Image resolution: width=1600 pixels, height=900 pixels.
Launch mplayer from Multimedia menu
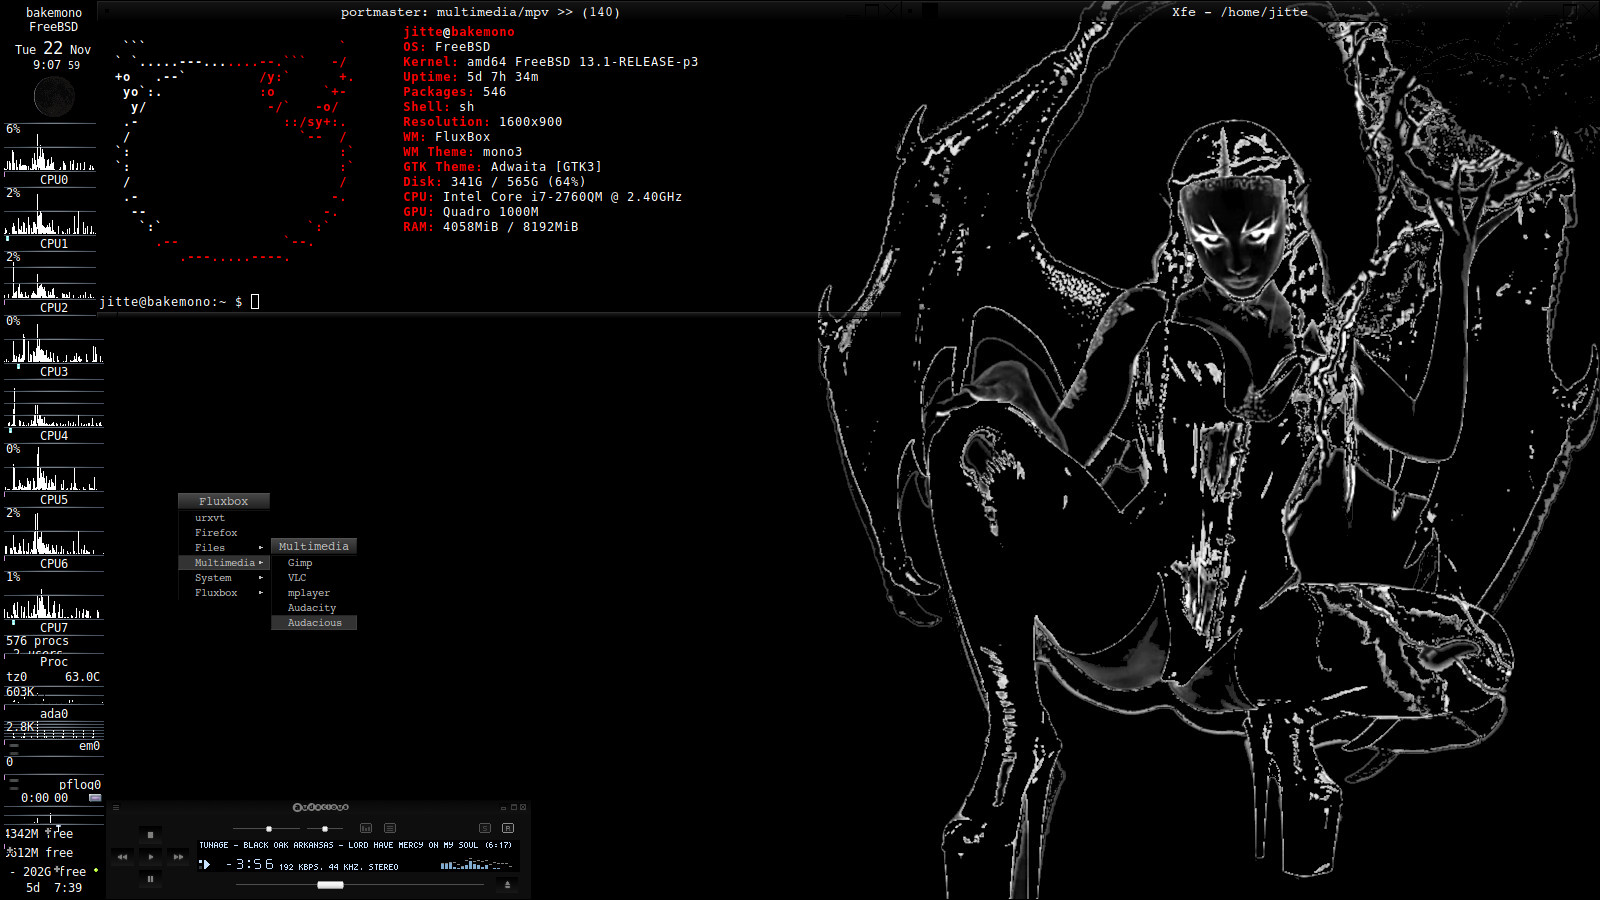coord(314,593)
